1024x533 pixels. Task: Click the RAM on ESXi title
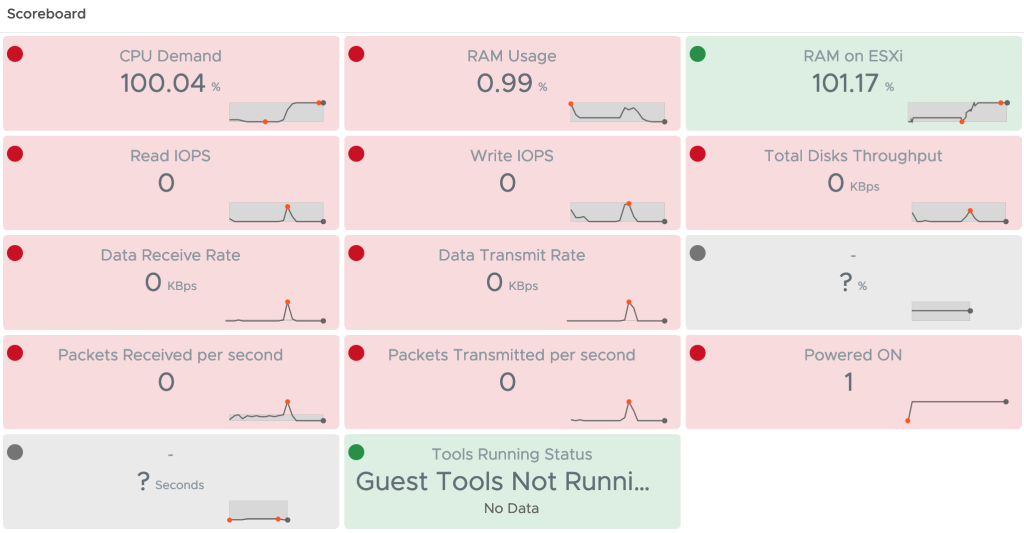[853, 56]
